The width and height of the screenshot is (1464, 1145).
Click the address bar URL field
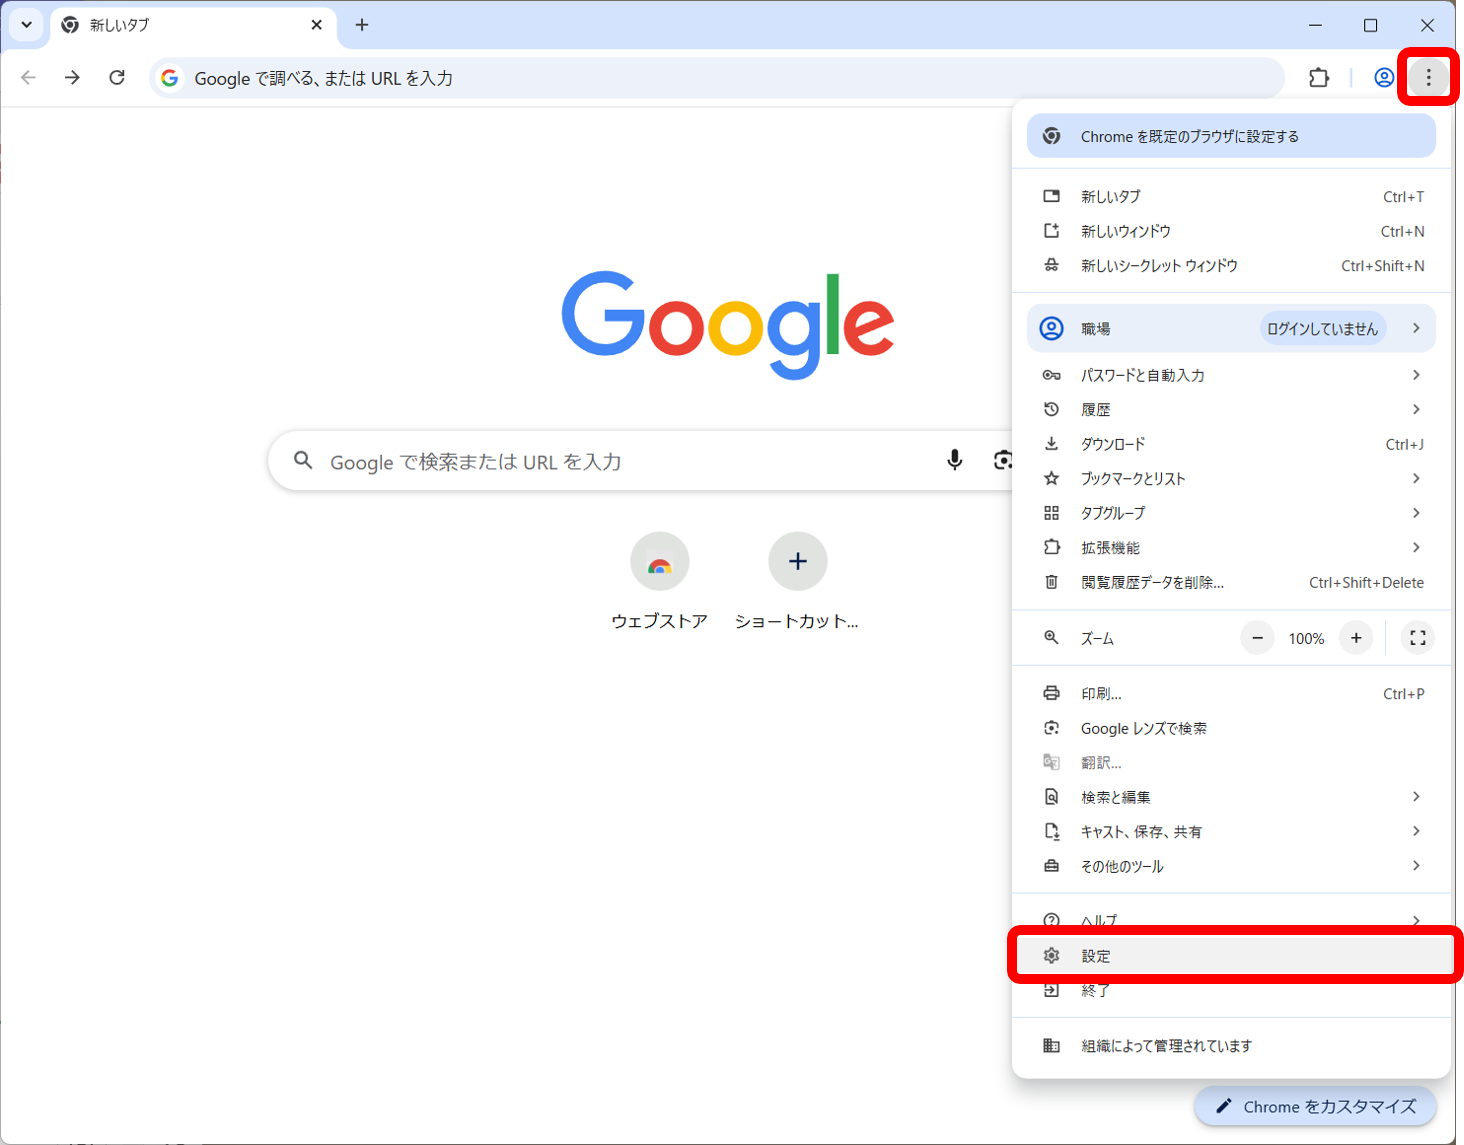click(717, 78)
